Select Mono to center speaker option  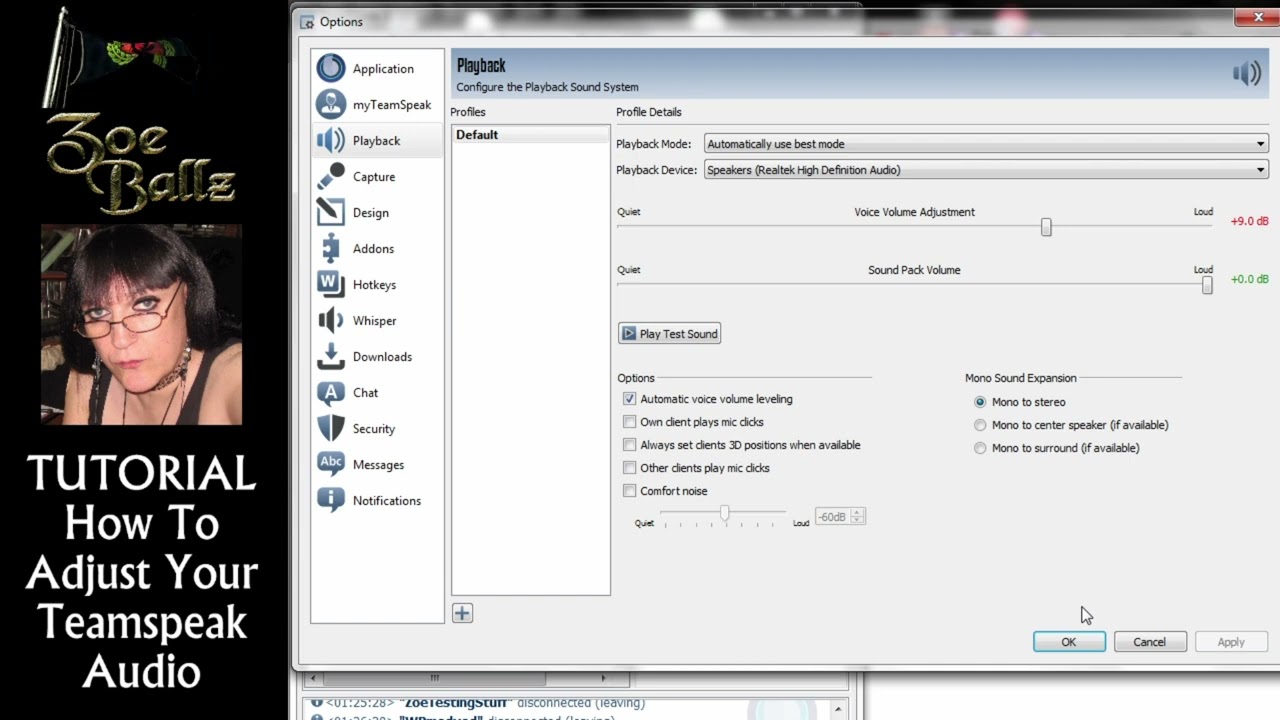pos(980,425)
